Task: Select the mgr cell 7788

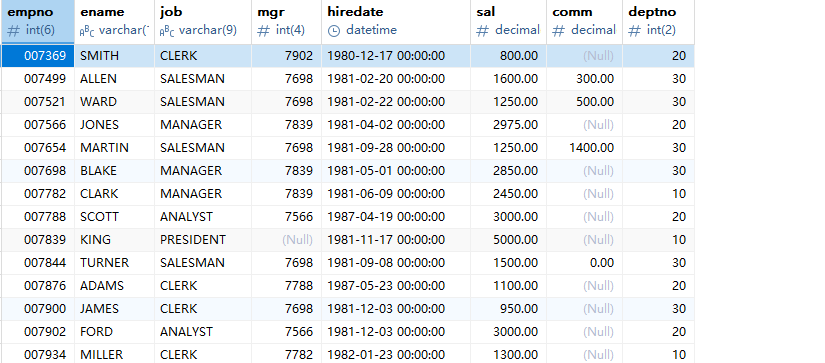Action: (286, 286)
